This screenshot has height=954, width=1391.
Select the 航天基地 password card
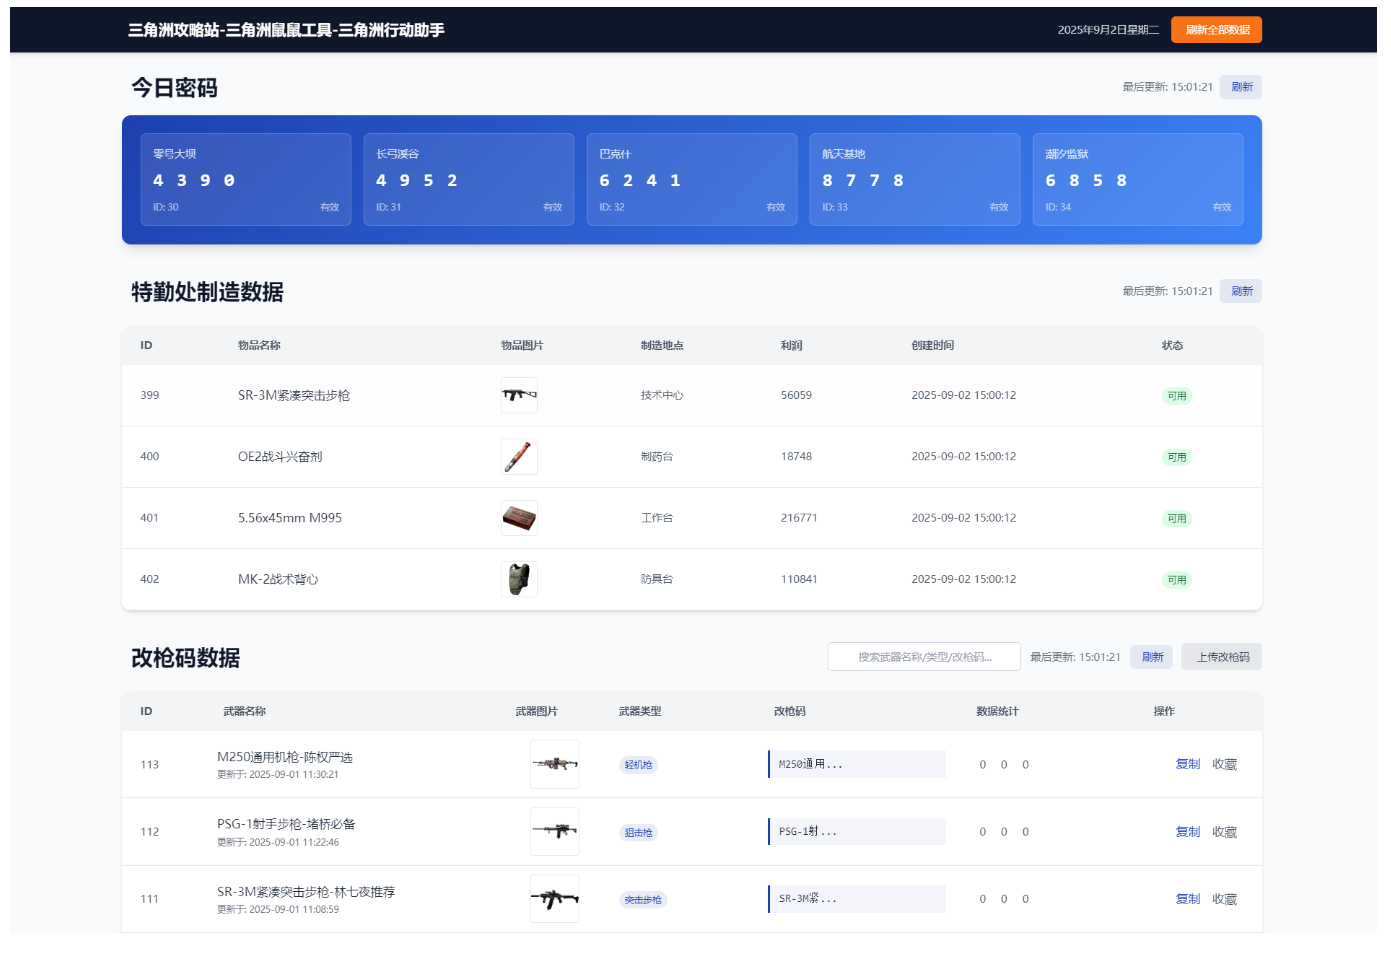(915, 180)
